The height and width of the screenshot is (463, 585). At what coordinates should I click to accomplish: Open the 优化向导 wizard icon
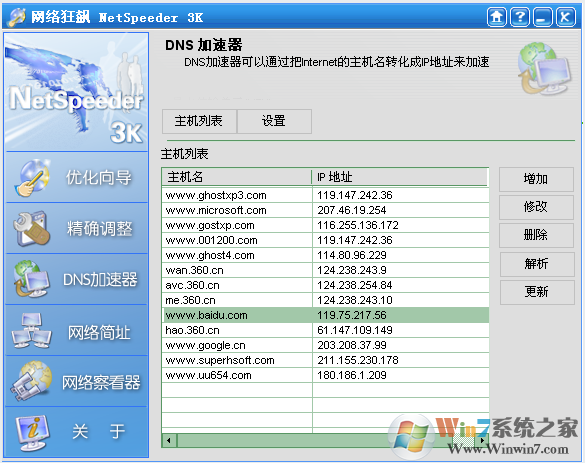click(32, 178)
